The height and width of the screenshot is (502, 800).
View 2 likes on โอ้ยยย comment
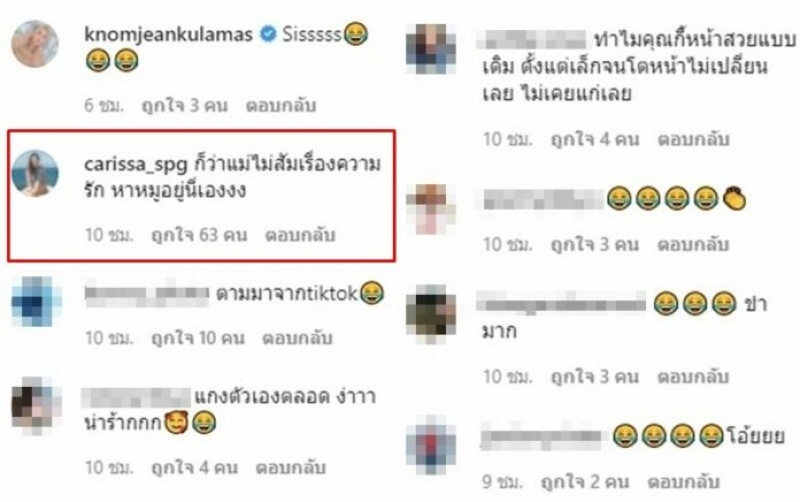click(x=585, y=482)
